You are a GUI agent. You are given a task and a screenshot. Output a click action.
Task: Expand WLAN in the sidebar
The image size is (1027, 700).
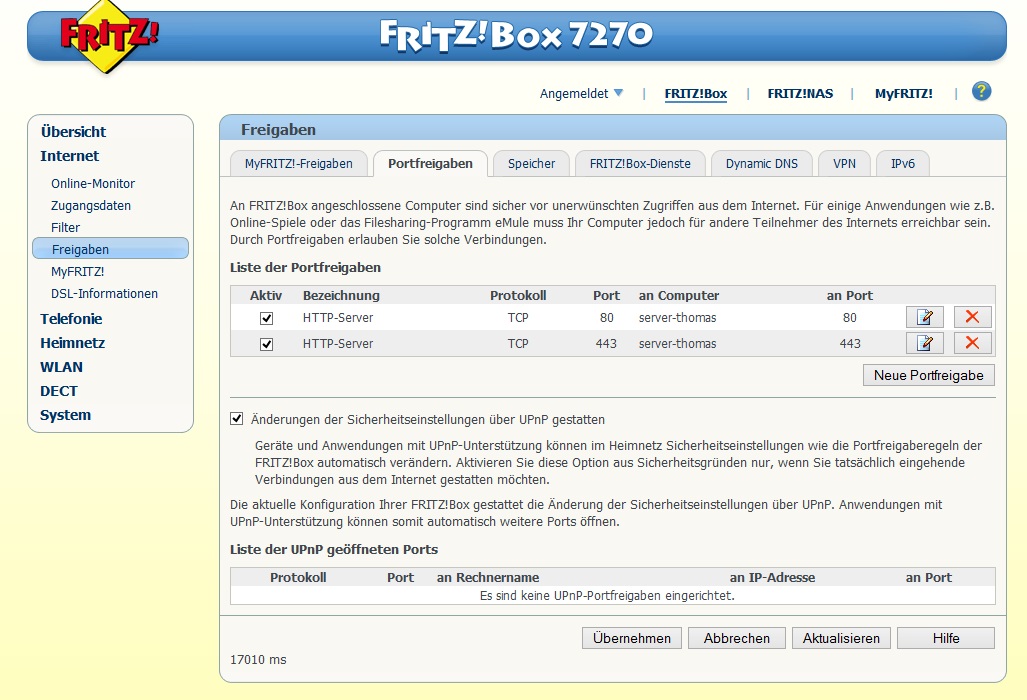(61, 367)
